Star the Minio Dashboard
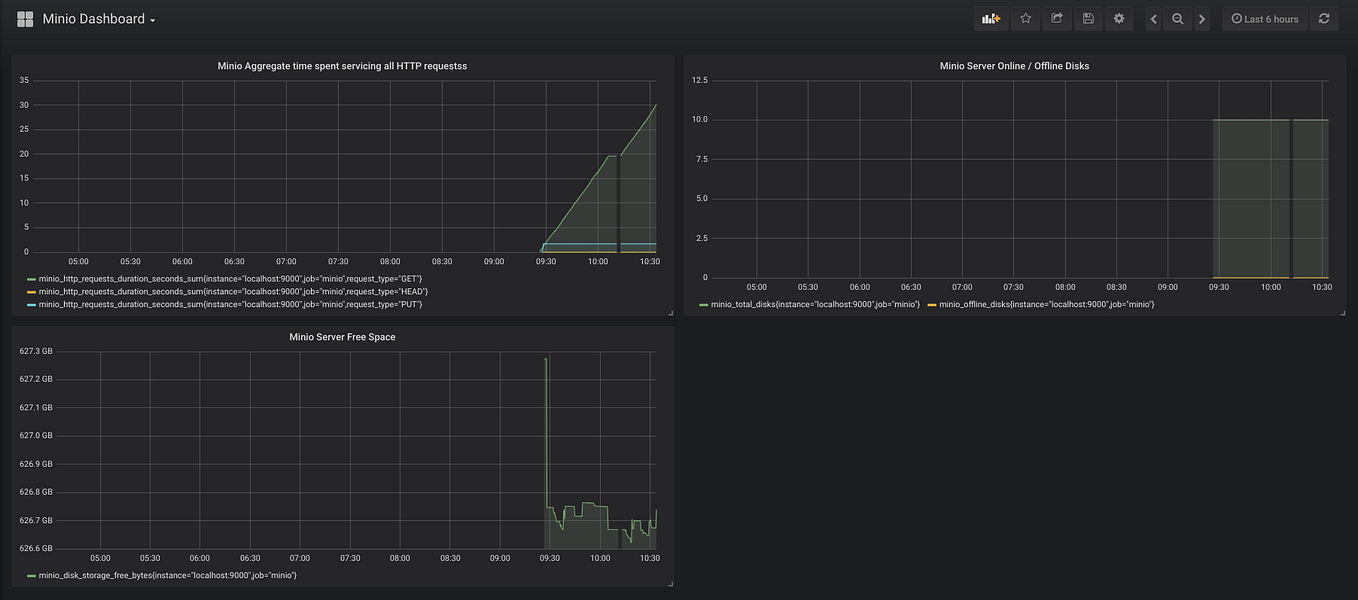 pyautogui.click(x=1025, y=19)
